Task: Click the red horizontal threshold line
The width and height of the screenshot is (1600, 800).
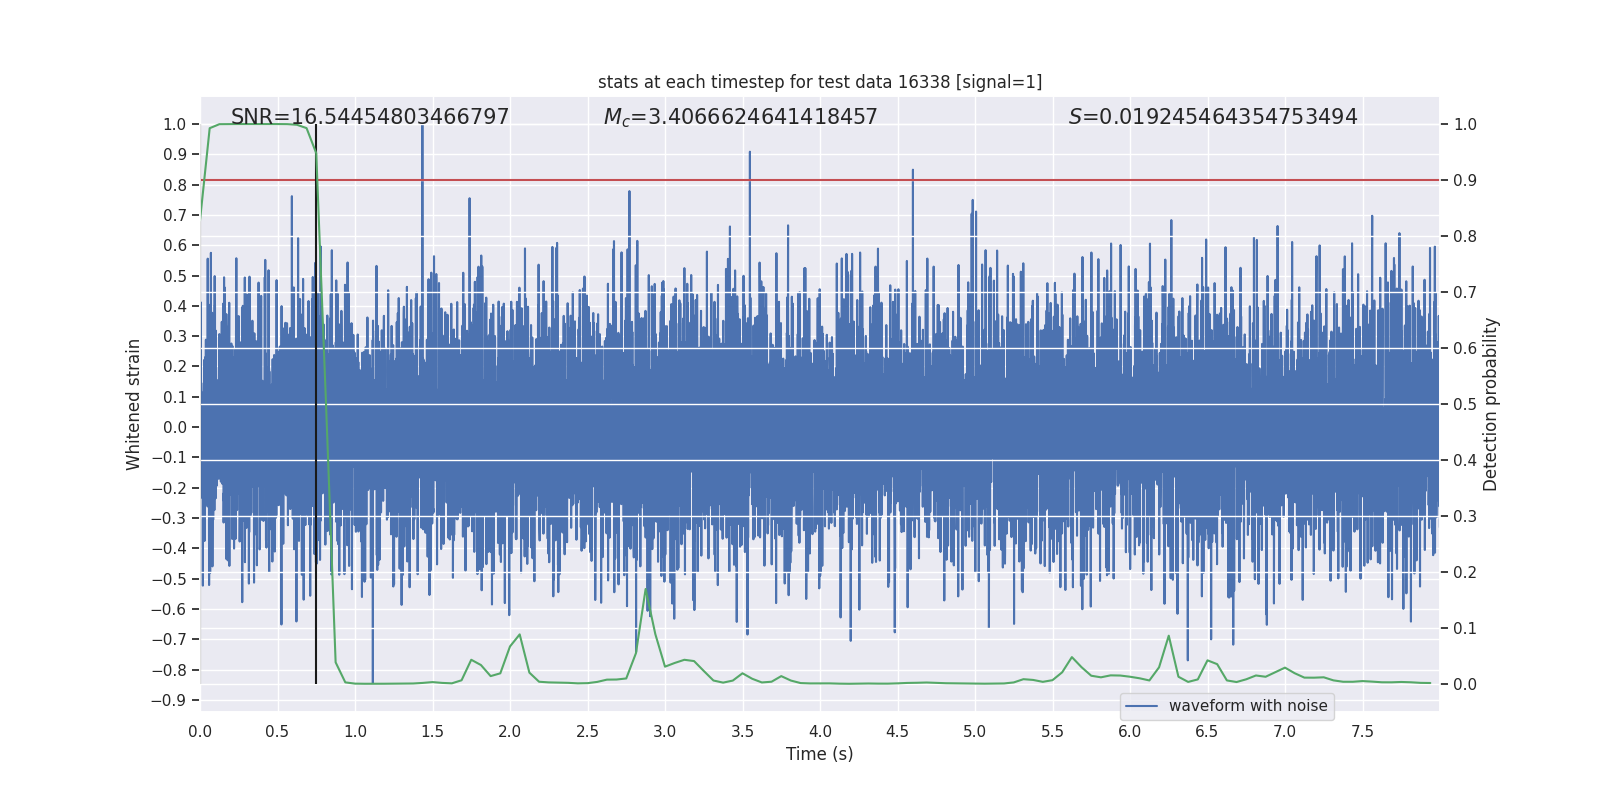Action: 900,180
